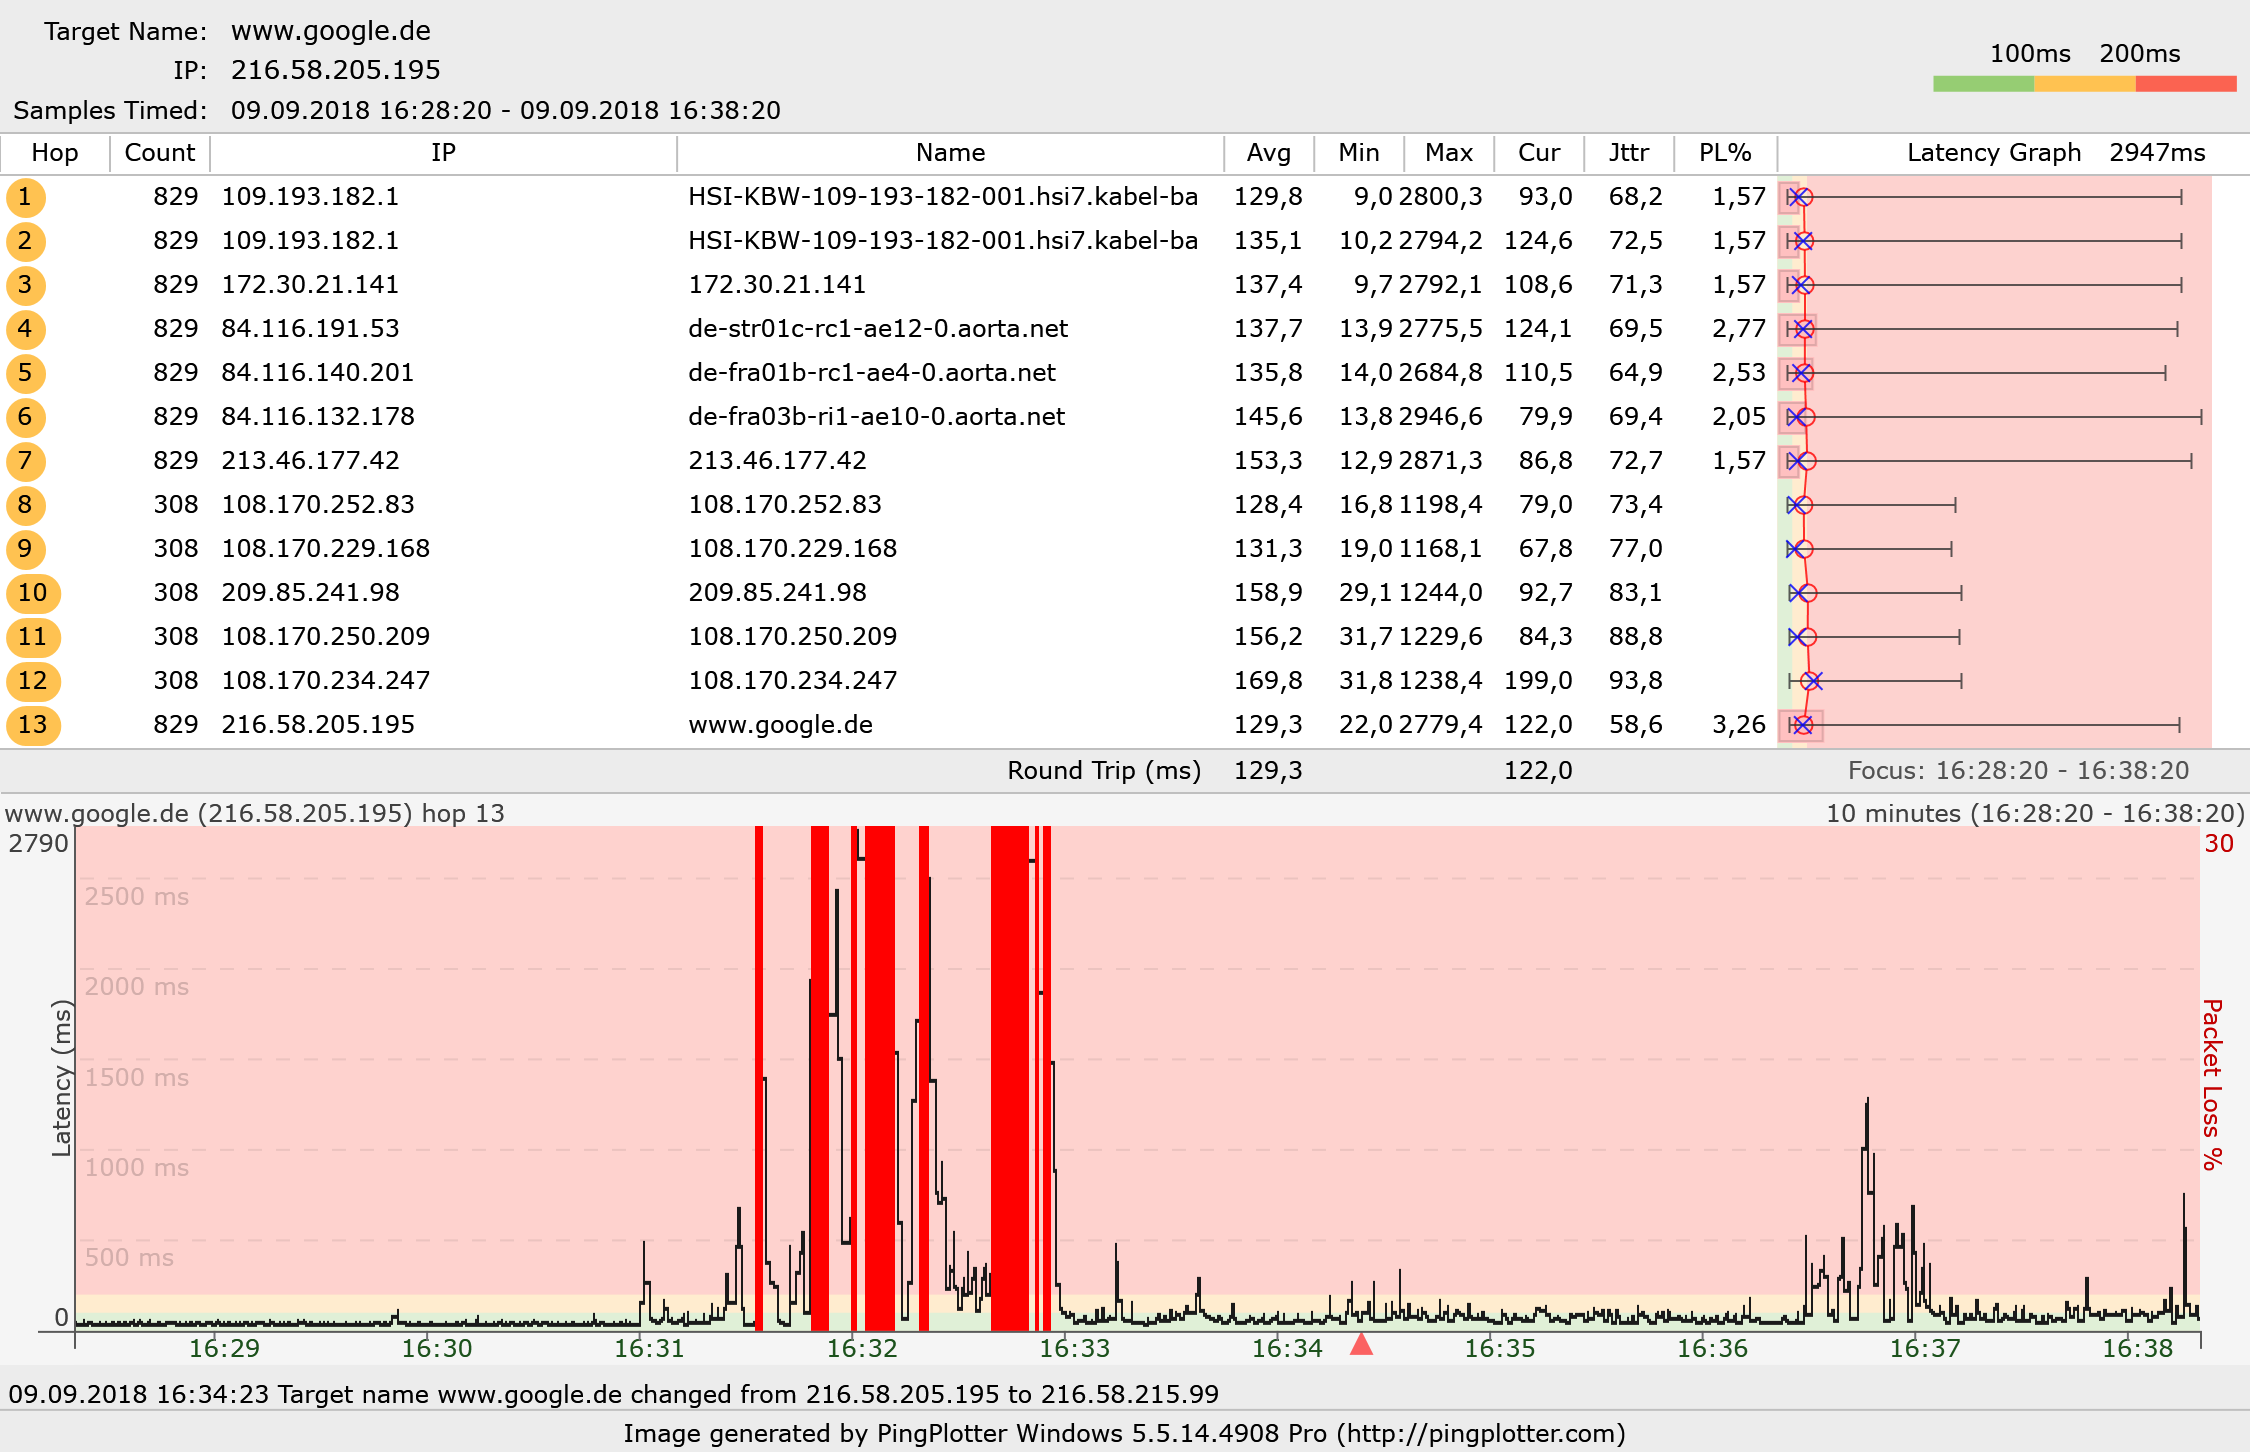Click the red circle marker on hop 6 latency graph
The image size is (2250, 1452).
(1806, 417)
